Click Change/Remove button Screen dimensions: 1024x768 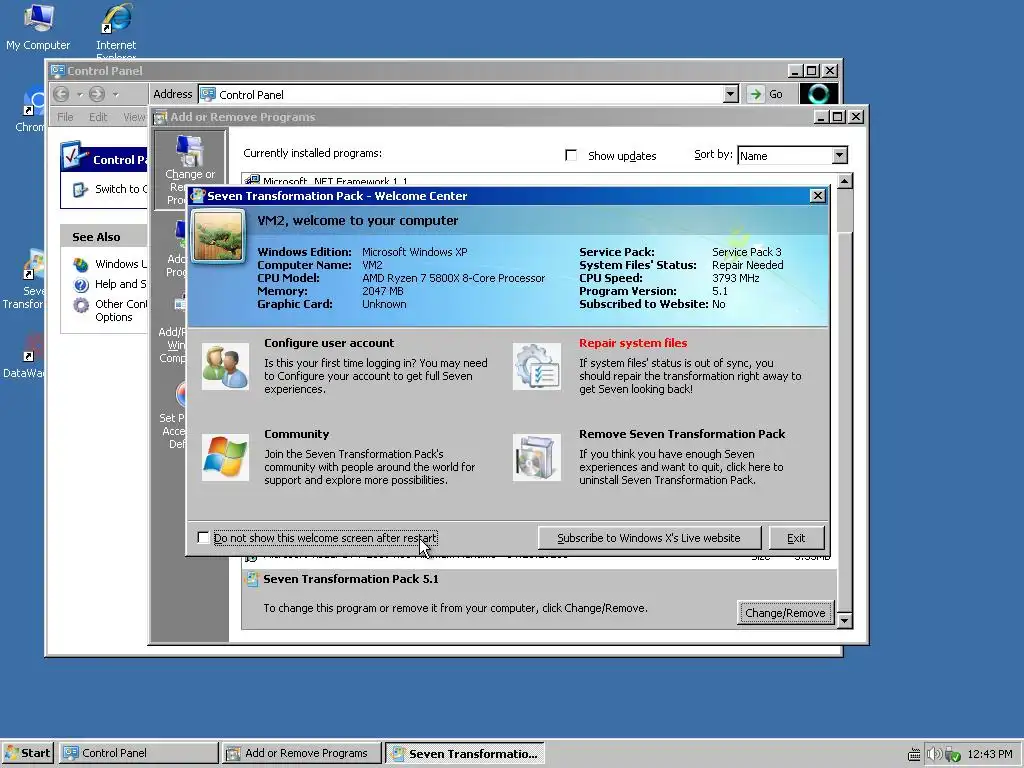point(785,613)
